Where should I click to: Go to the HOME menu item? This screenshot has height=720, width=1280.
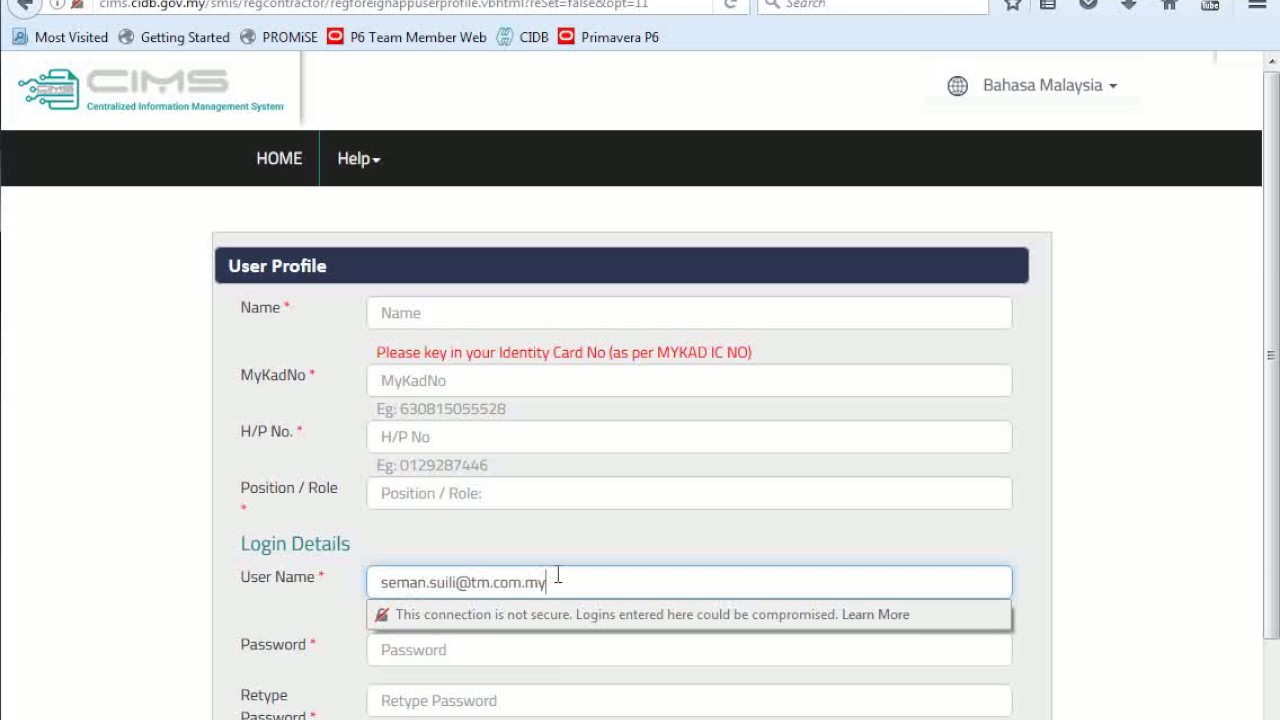pyautogui.click(x=279, y=159)
